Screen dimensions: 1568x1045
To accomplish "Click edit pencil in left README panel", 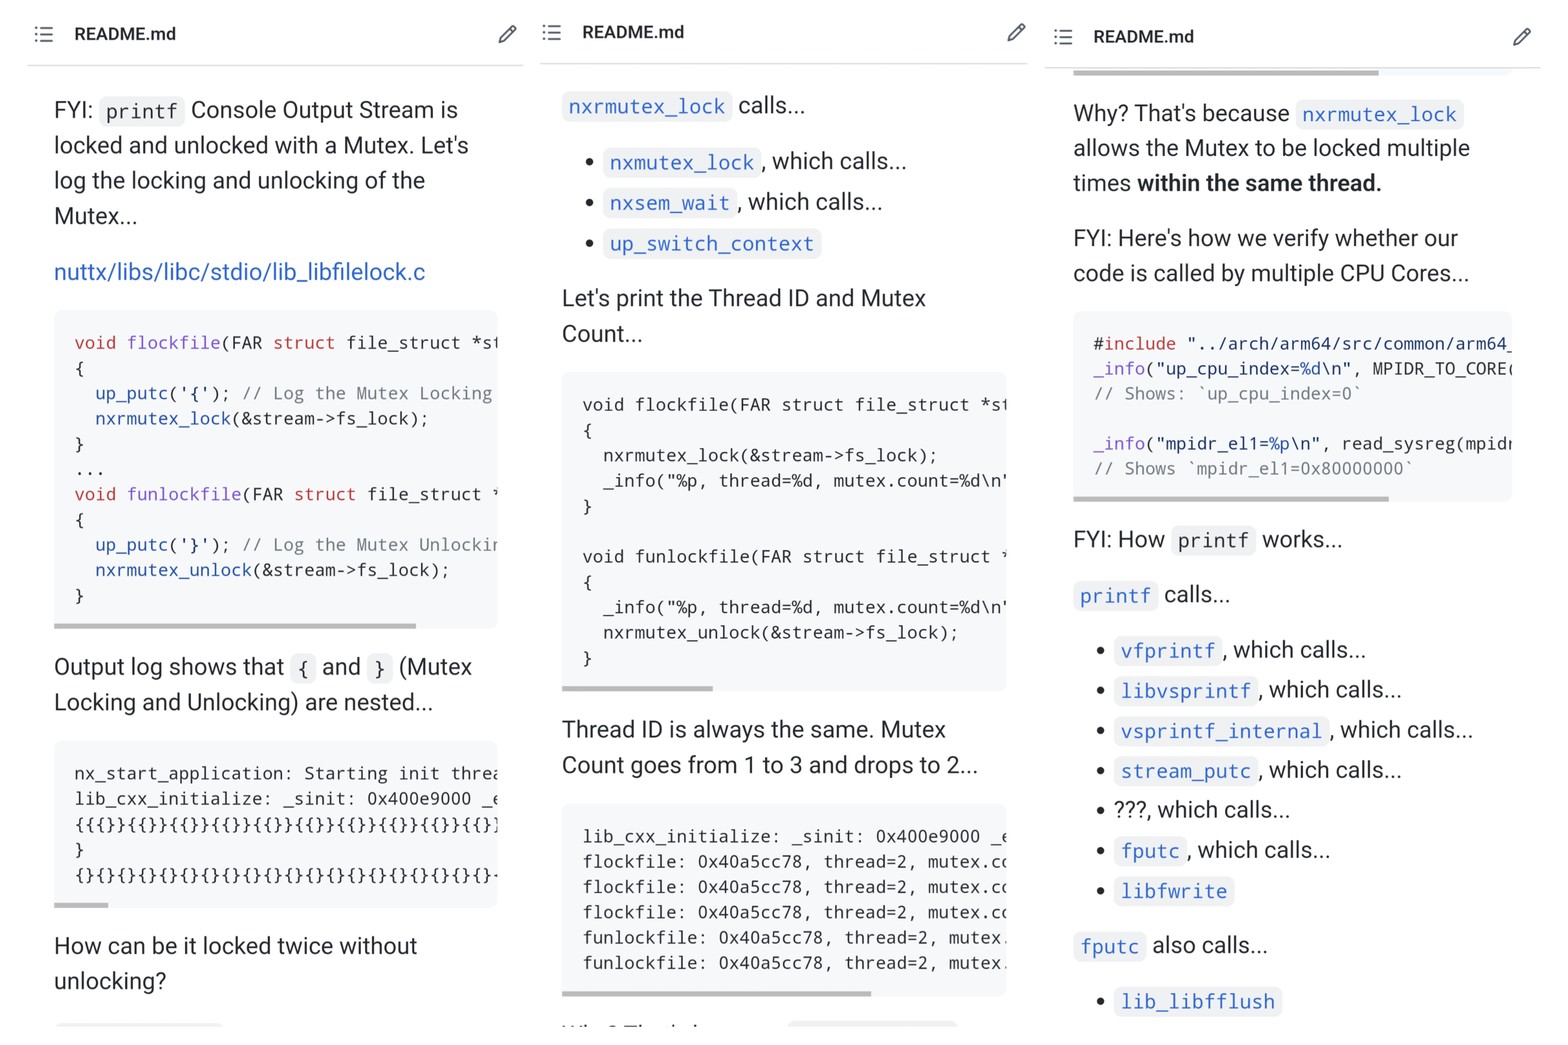I will pos(507,35).
